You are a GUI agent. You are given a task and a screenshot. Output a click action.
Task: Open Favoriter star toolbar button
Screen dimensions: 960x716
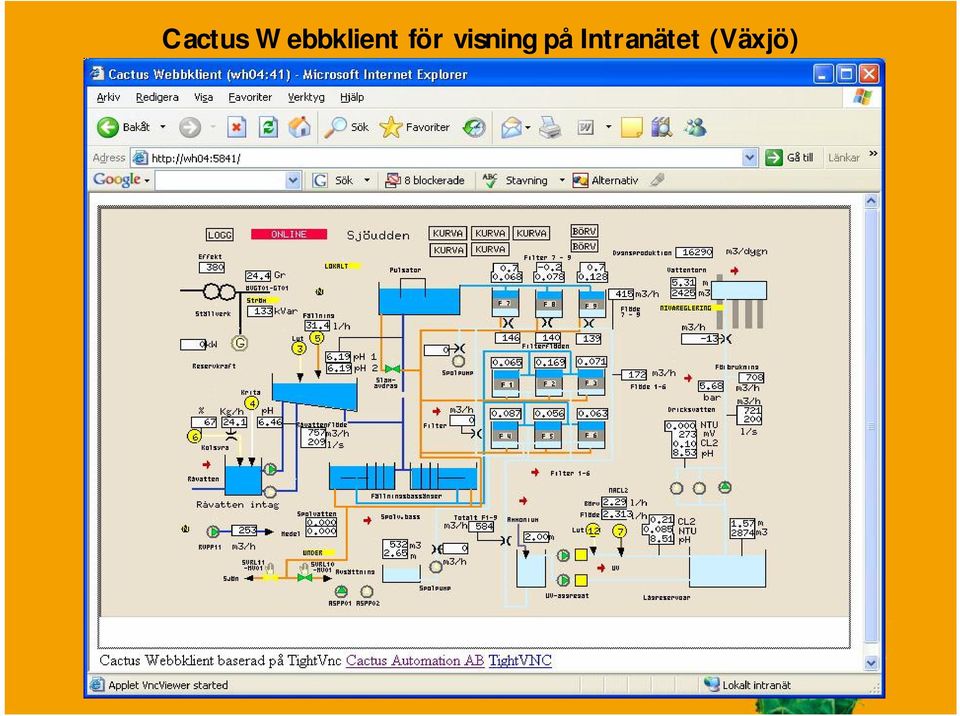coord(414,127)
